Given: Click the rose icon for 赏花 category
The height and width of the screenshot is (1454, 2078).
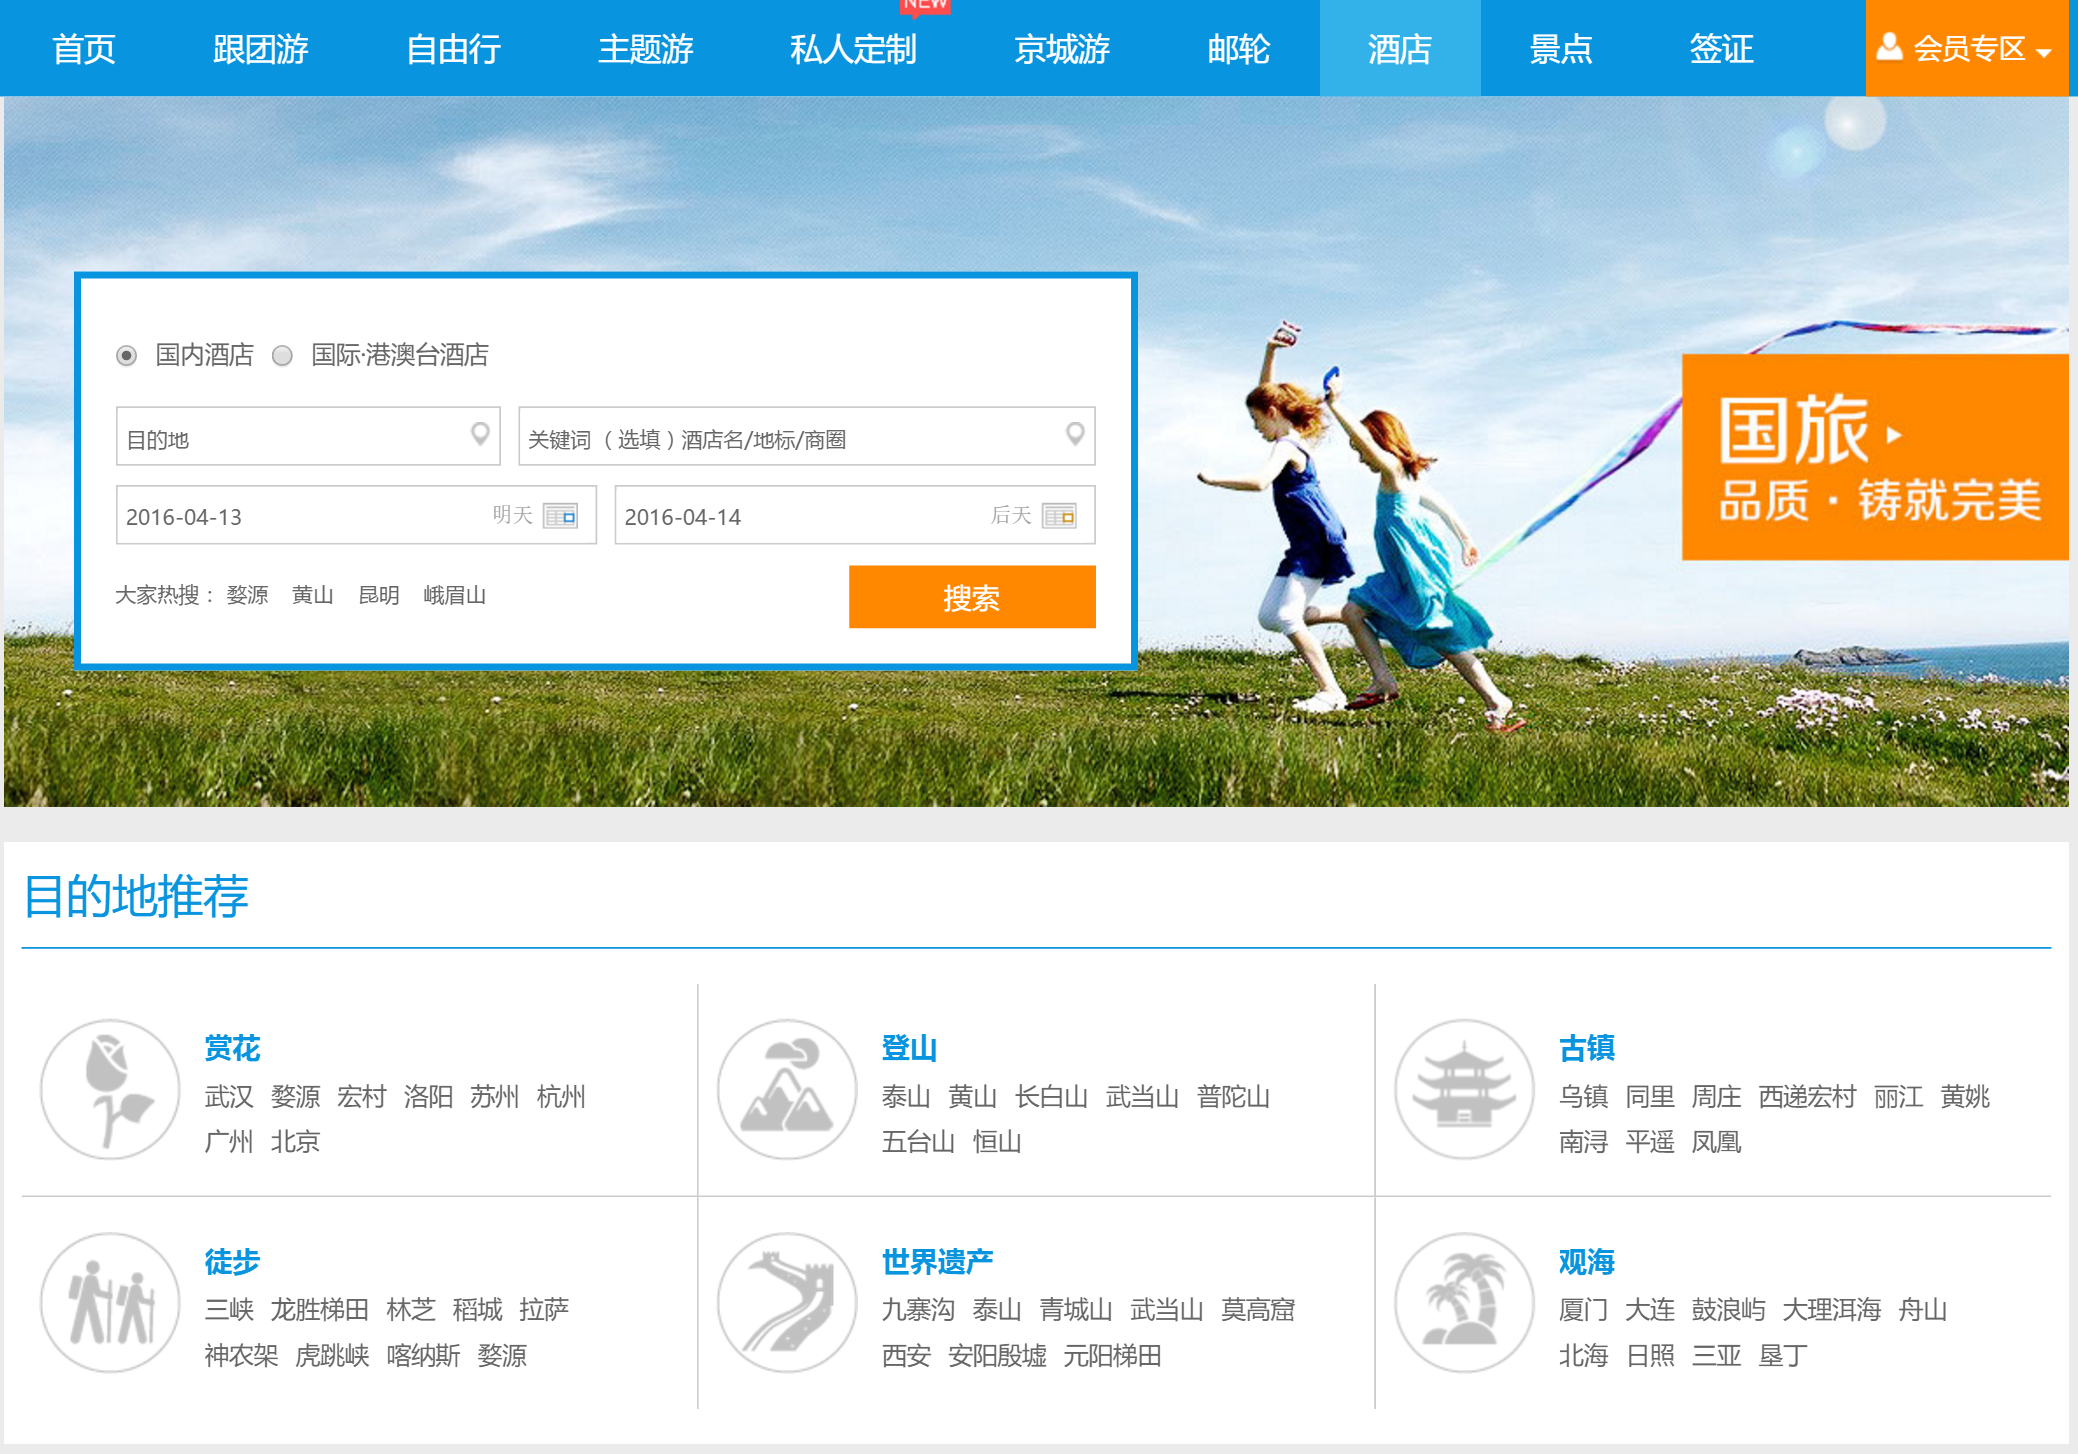Looking at the screenshot, I should (x=110, y=1089).
